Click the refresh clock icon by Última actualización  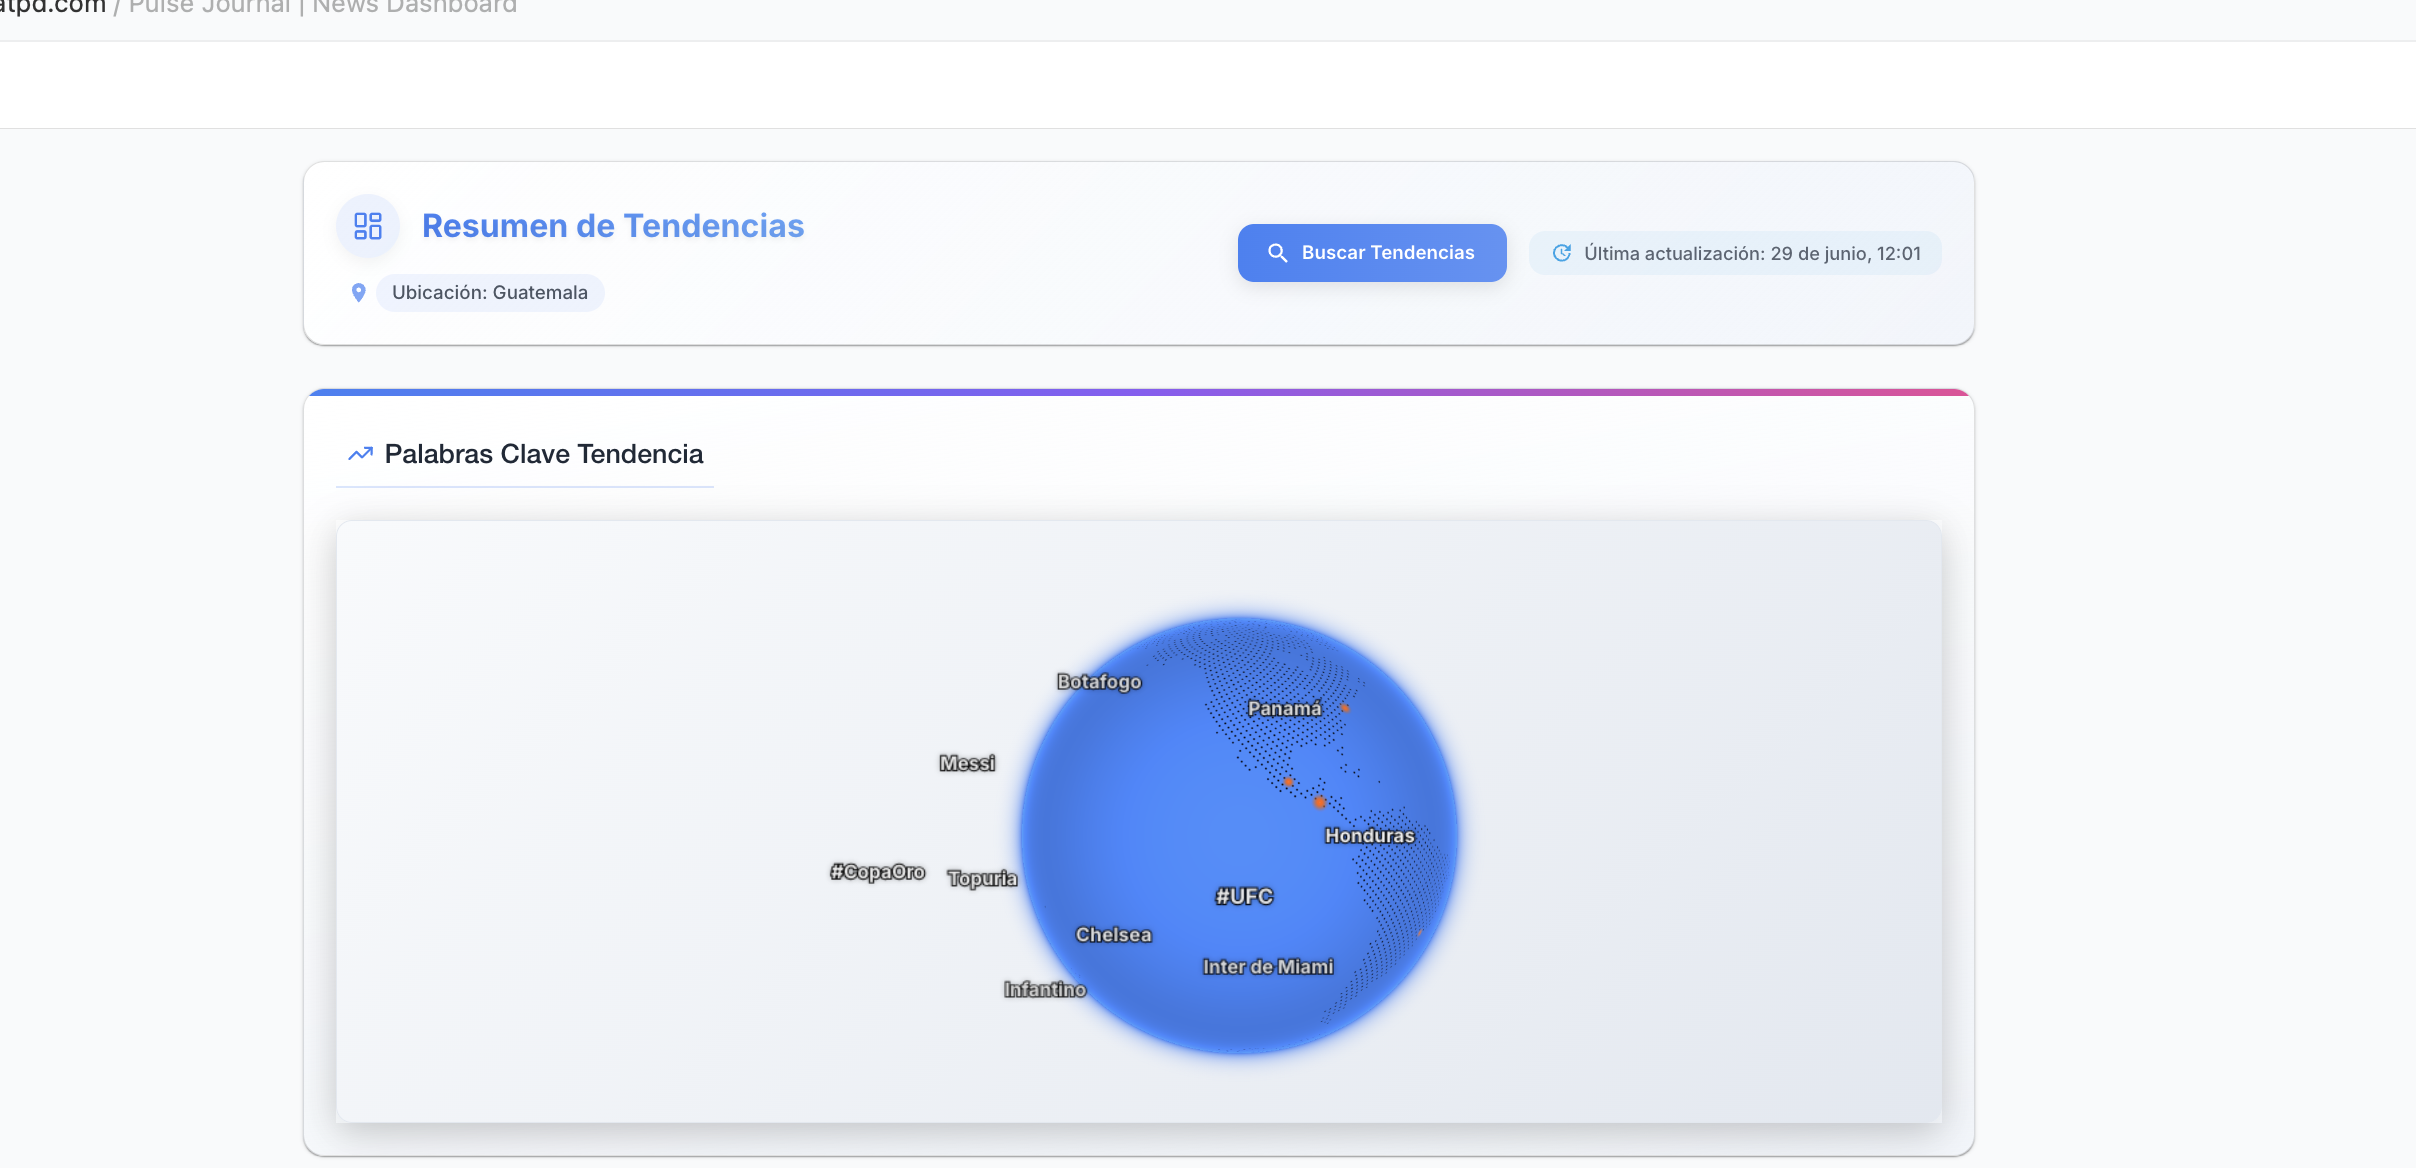tap(1561, 253)
